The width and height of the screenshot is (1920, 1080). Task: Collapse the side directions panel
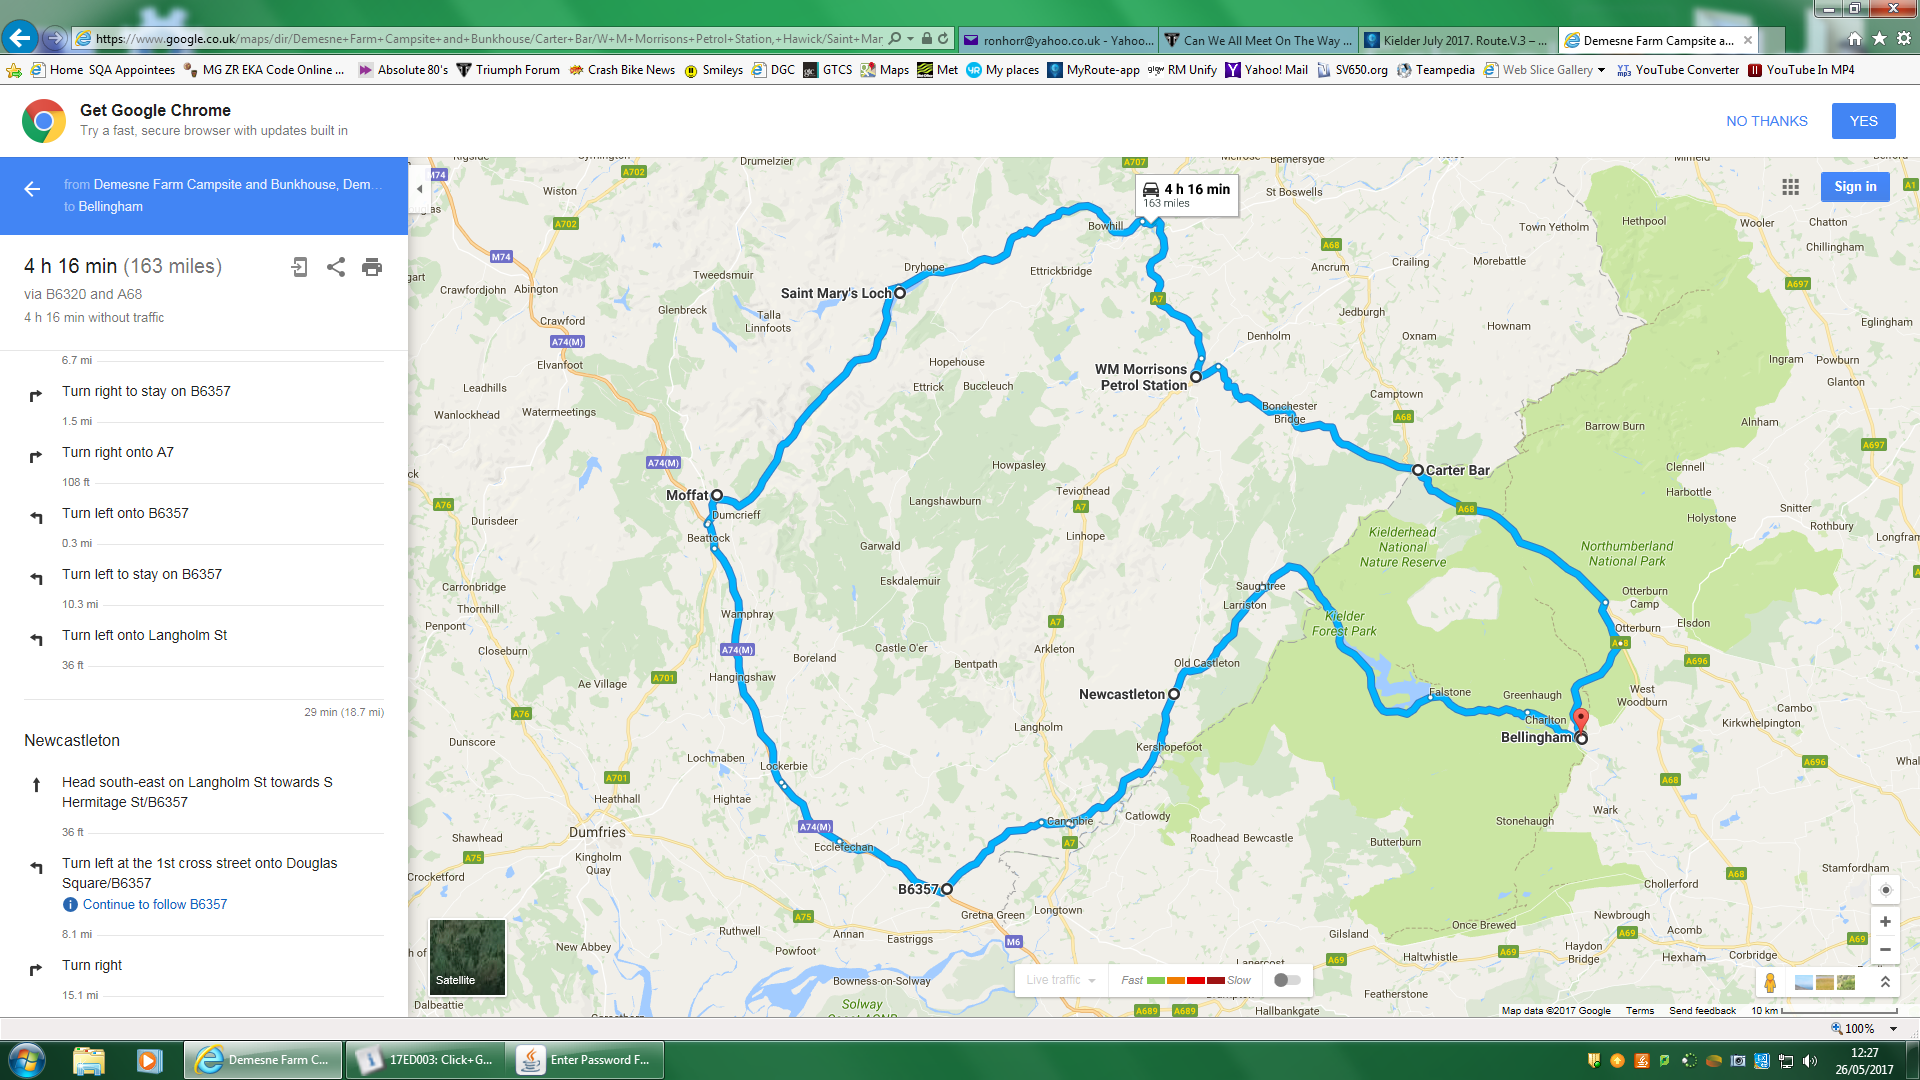coord(420,189)
